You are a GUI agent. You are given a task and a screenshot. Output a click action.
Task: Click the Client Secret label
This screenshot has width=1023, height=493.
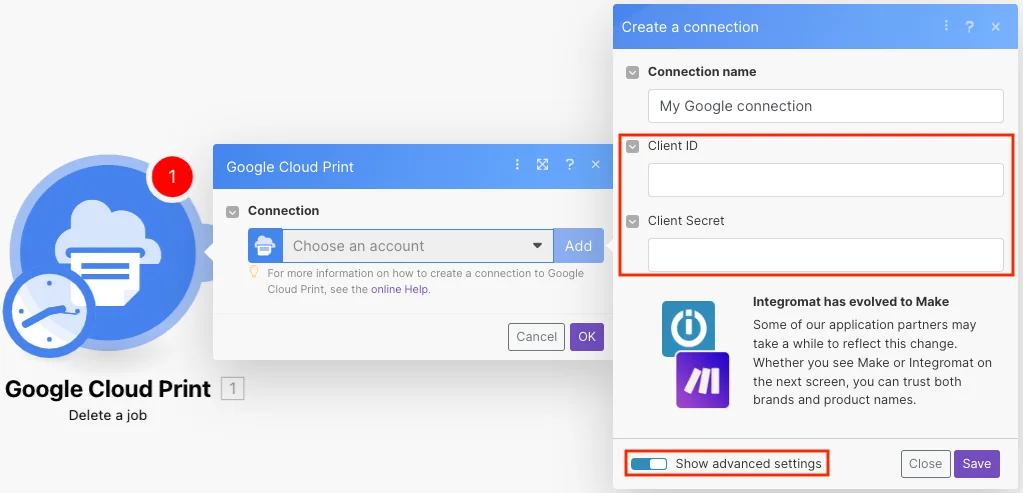coord(686,220)
